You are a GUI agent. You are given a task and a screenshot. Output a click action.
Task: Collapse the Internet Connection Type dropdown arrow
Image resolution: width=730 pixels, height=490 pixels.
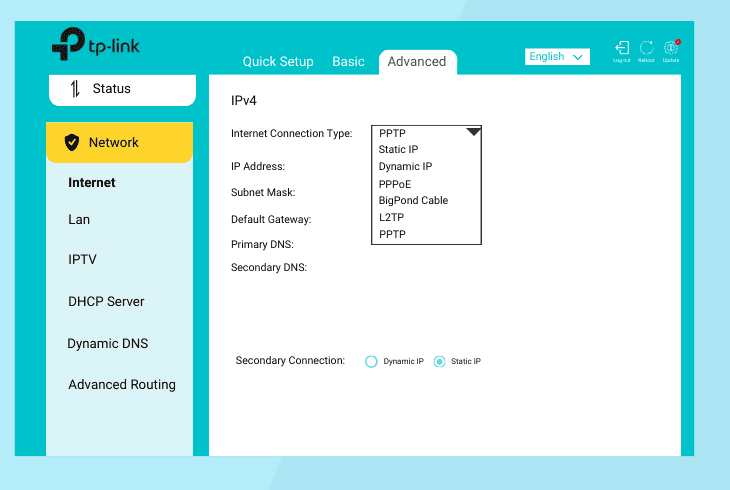(473, 132)
